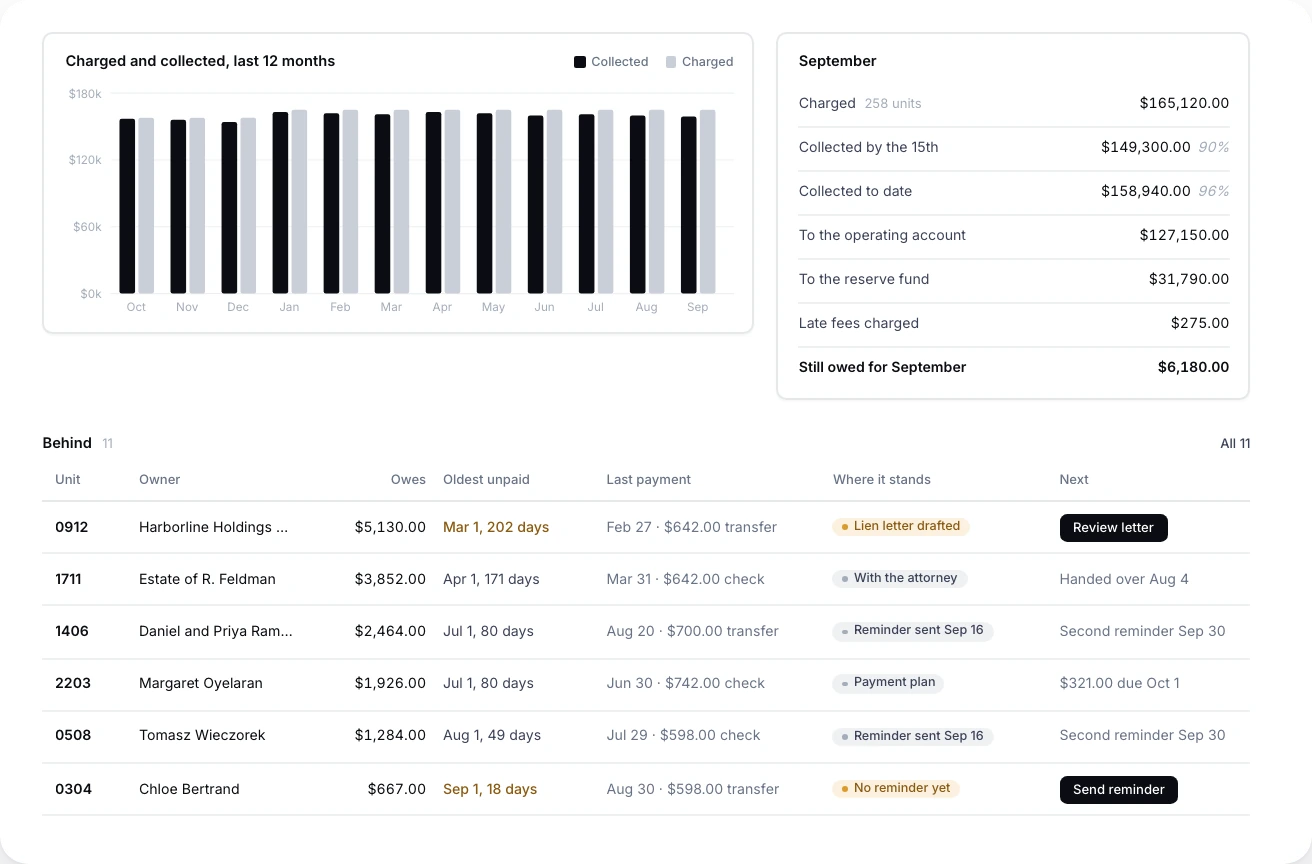Click the Owes column header
Screen dimensions: 1312x864
[x=408, y=479]
